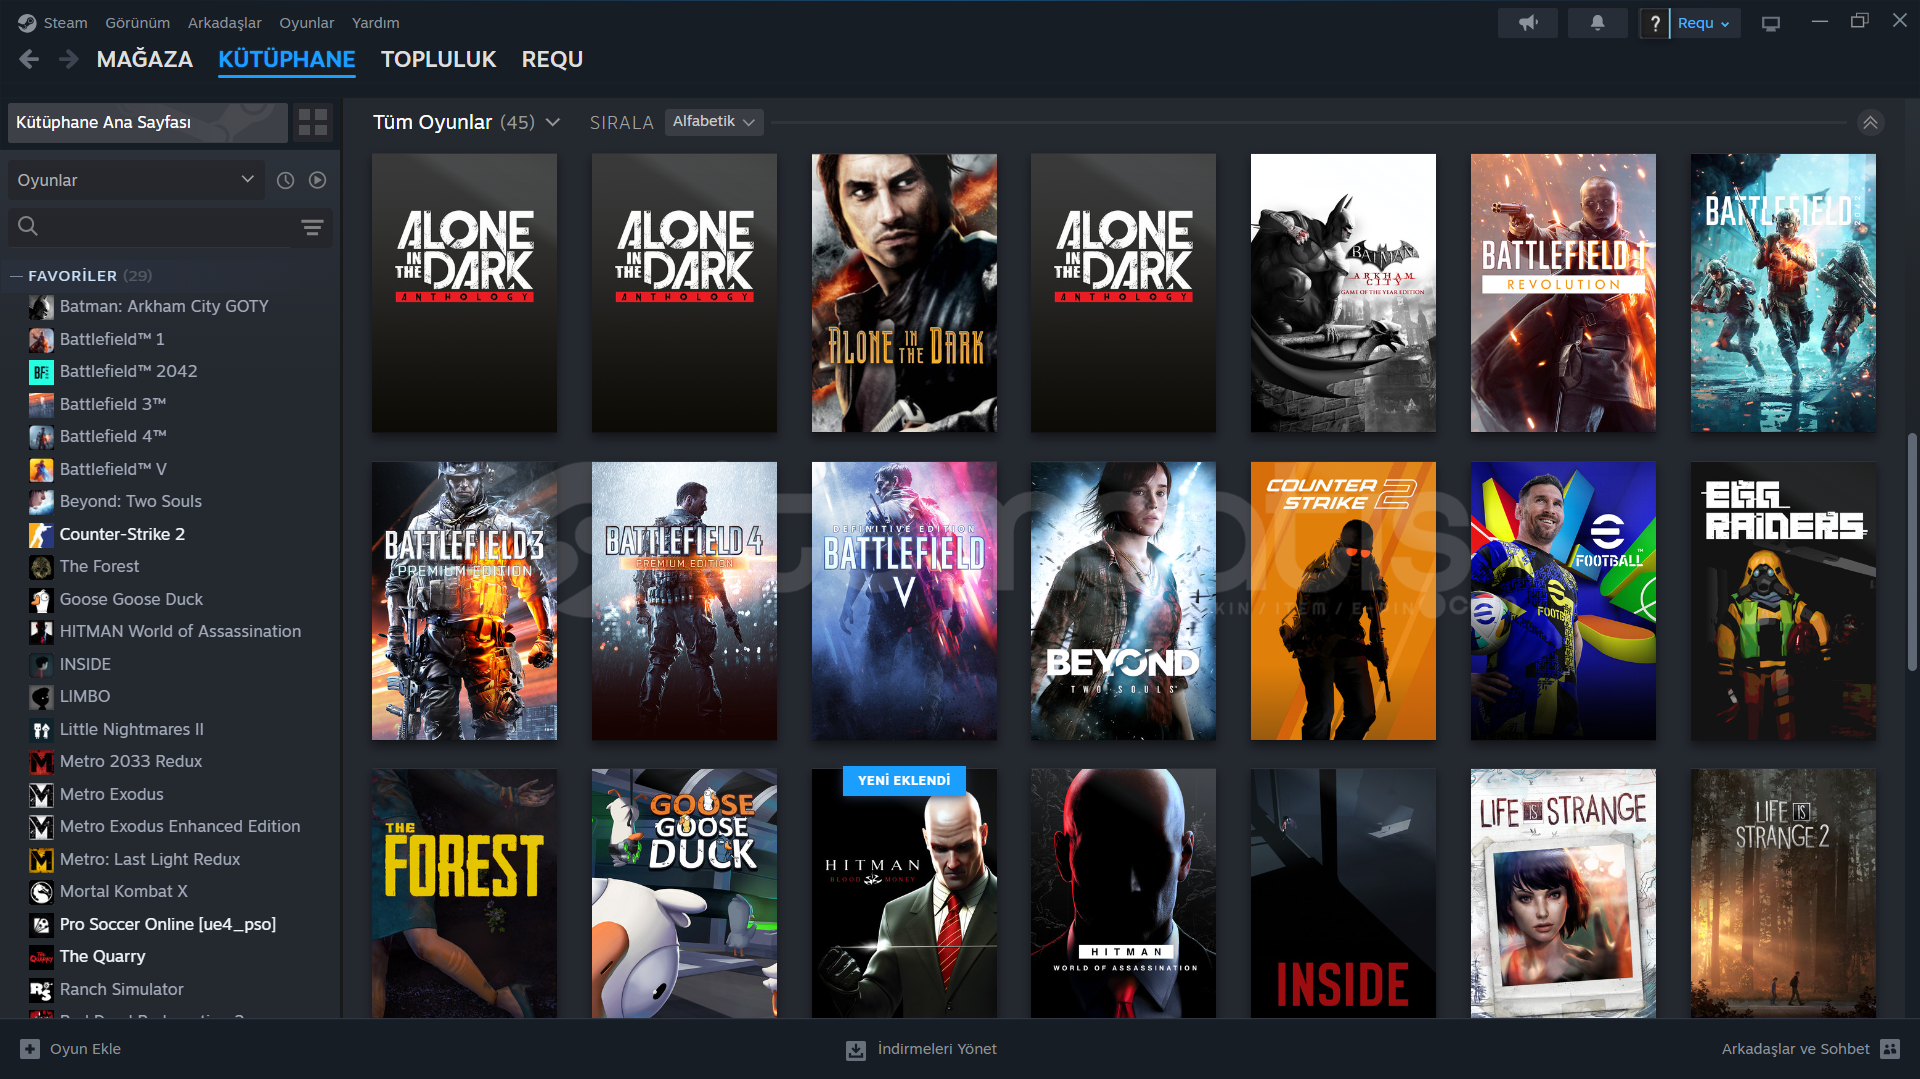
Task: Click Kütüphane Ana Sayfası button
Action: [147, 122]
